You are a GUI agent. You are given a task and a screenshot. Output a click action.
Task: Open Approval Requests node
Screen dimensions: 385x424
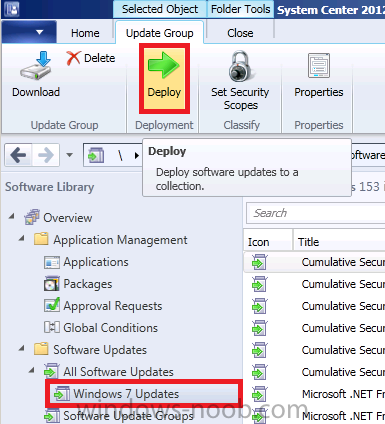(113, 306)
